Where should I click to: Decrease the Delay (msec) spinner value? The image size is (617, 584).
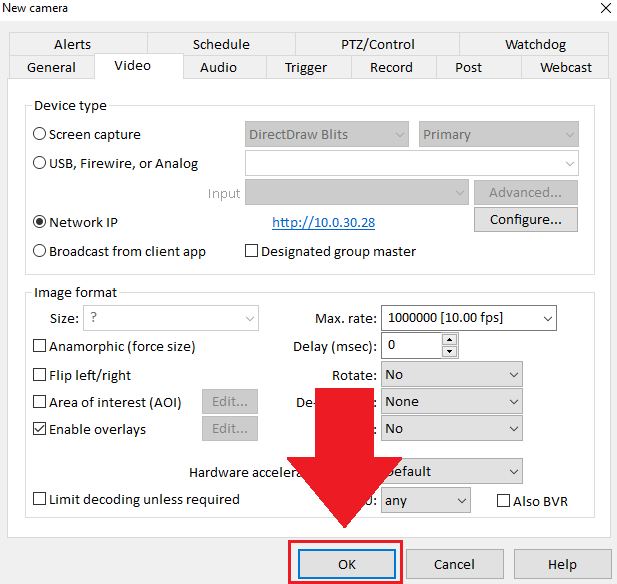(449, 351)
